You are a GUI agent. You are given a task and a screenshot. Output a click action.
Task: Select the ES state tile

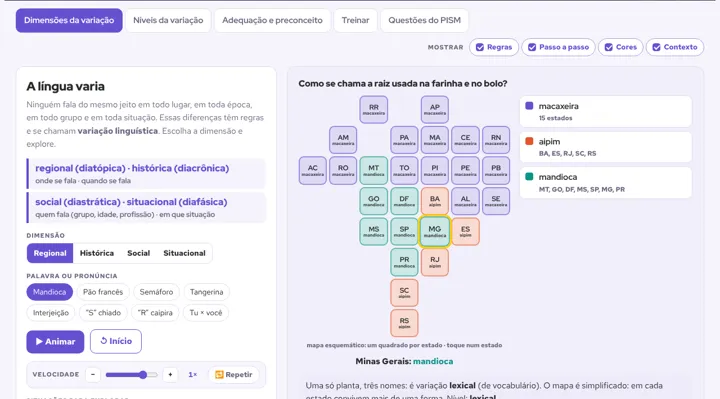coord(465,231)
